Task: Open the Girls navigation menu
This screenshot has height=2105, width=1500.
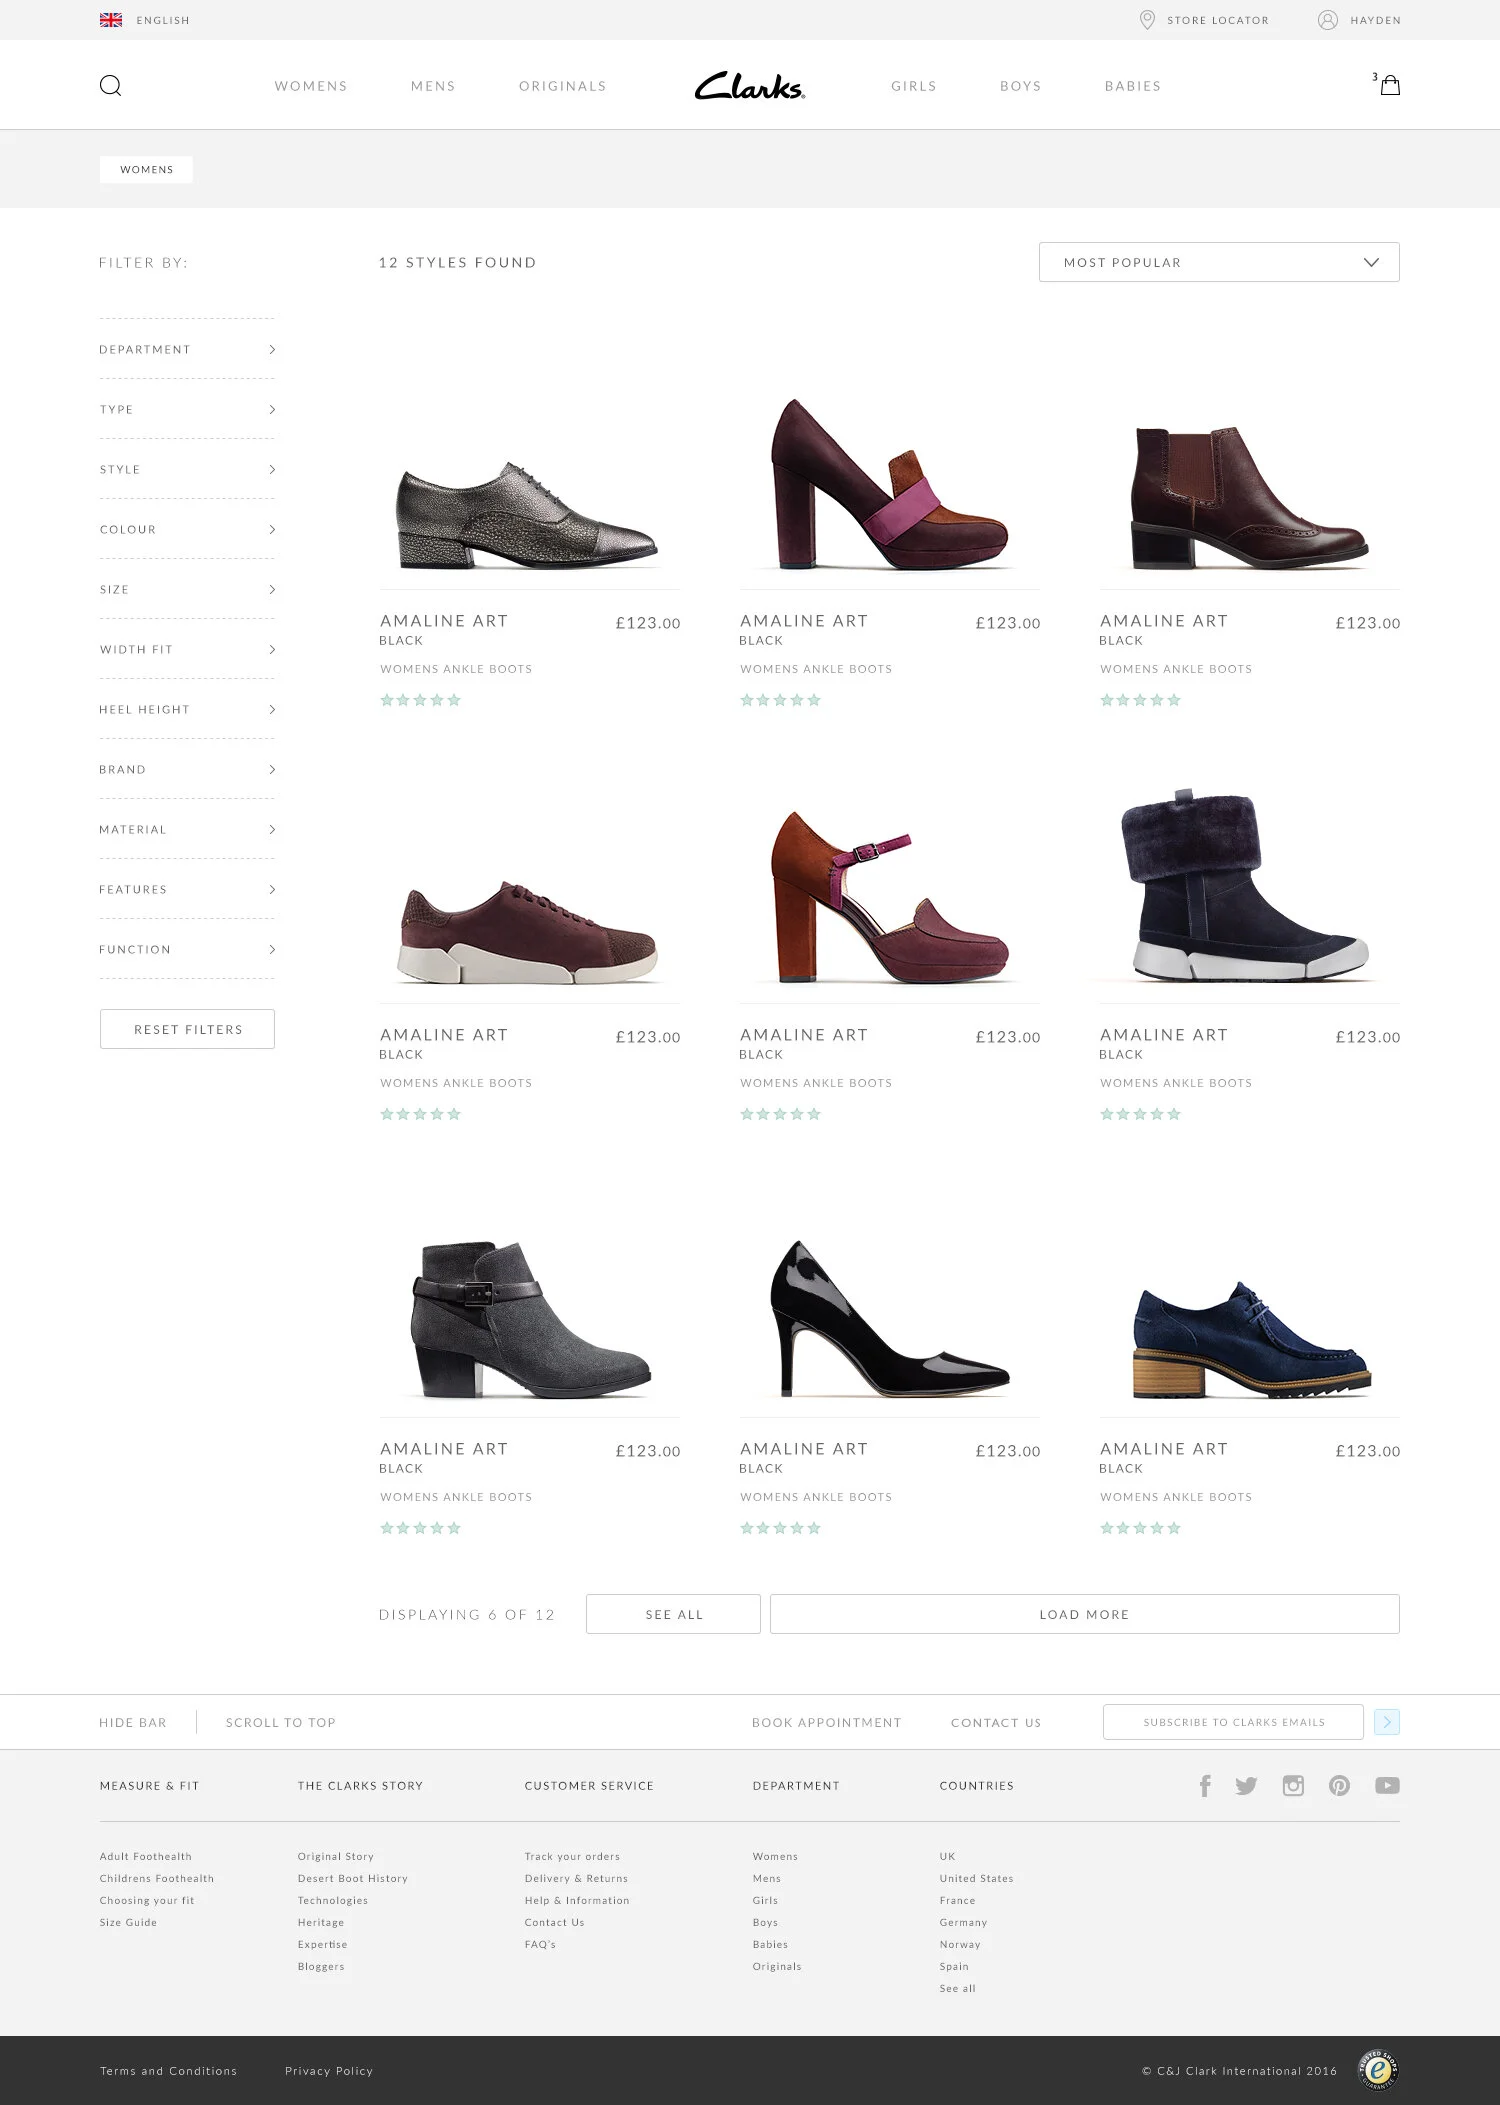Action: pos(914,86)
